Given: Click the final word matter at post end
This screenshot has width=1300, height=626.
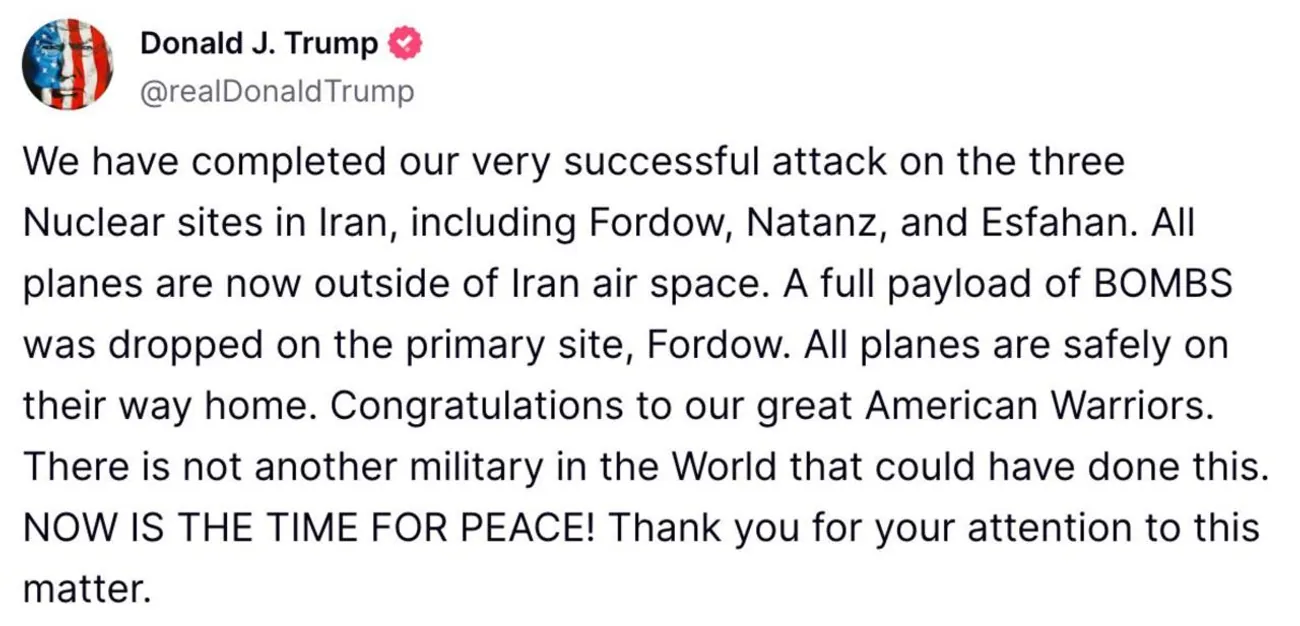Looking at the screenshot, I should pos(86,589).
